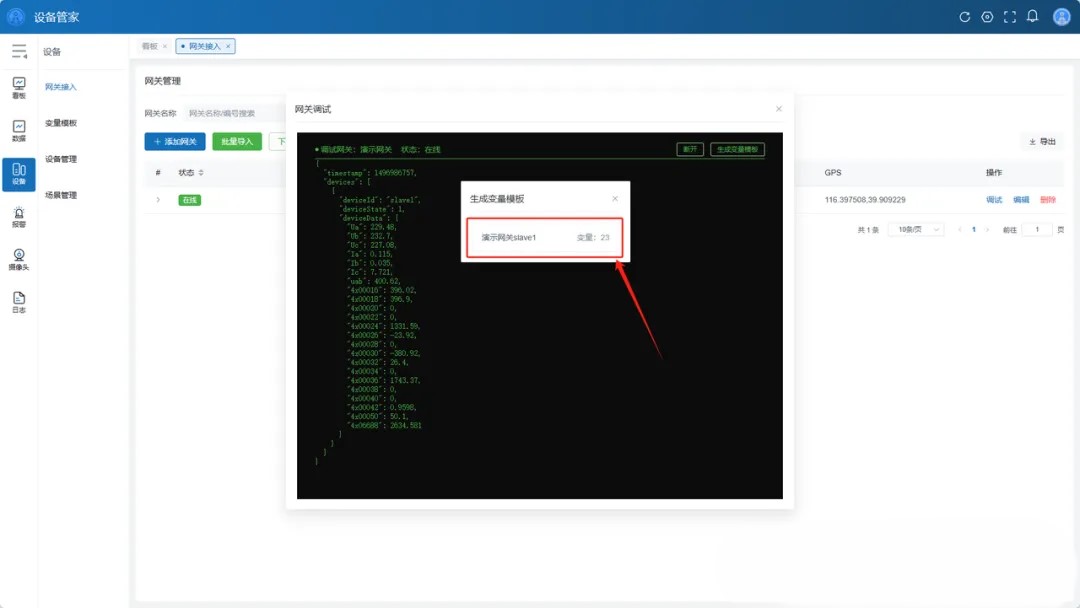The width and height of the screenshot is (1080, 608).
Task: Click the 设备 heading in the side menu
Action: 52,52
